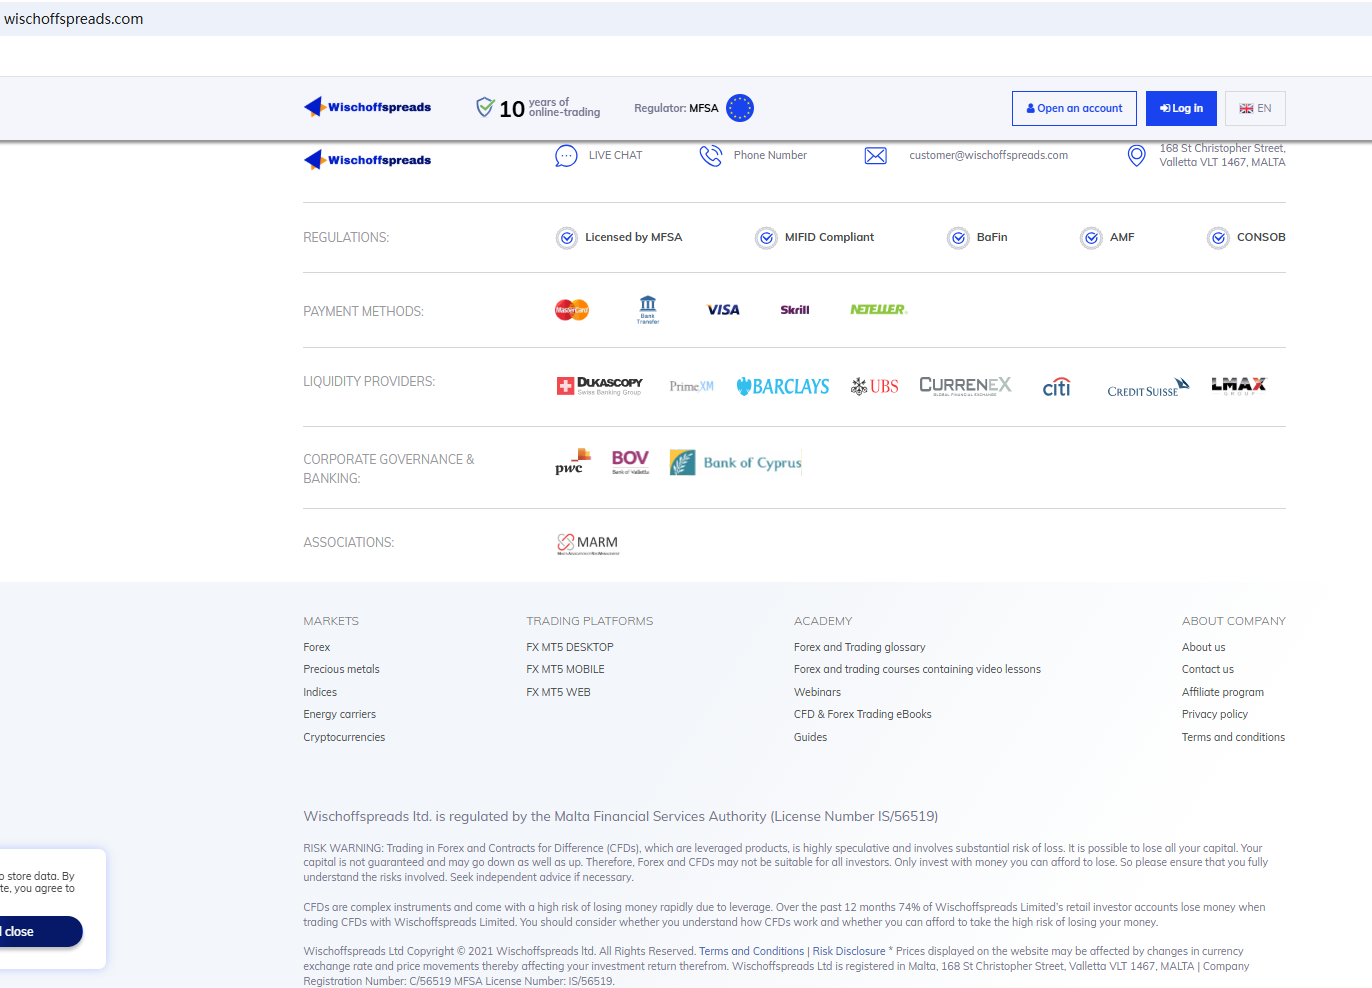Click the Bank Transfer payment icon
The height and width of the screenshot is (988, 1372).
[x=648, y=309]
